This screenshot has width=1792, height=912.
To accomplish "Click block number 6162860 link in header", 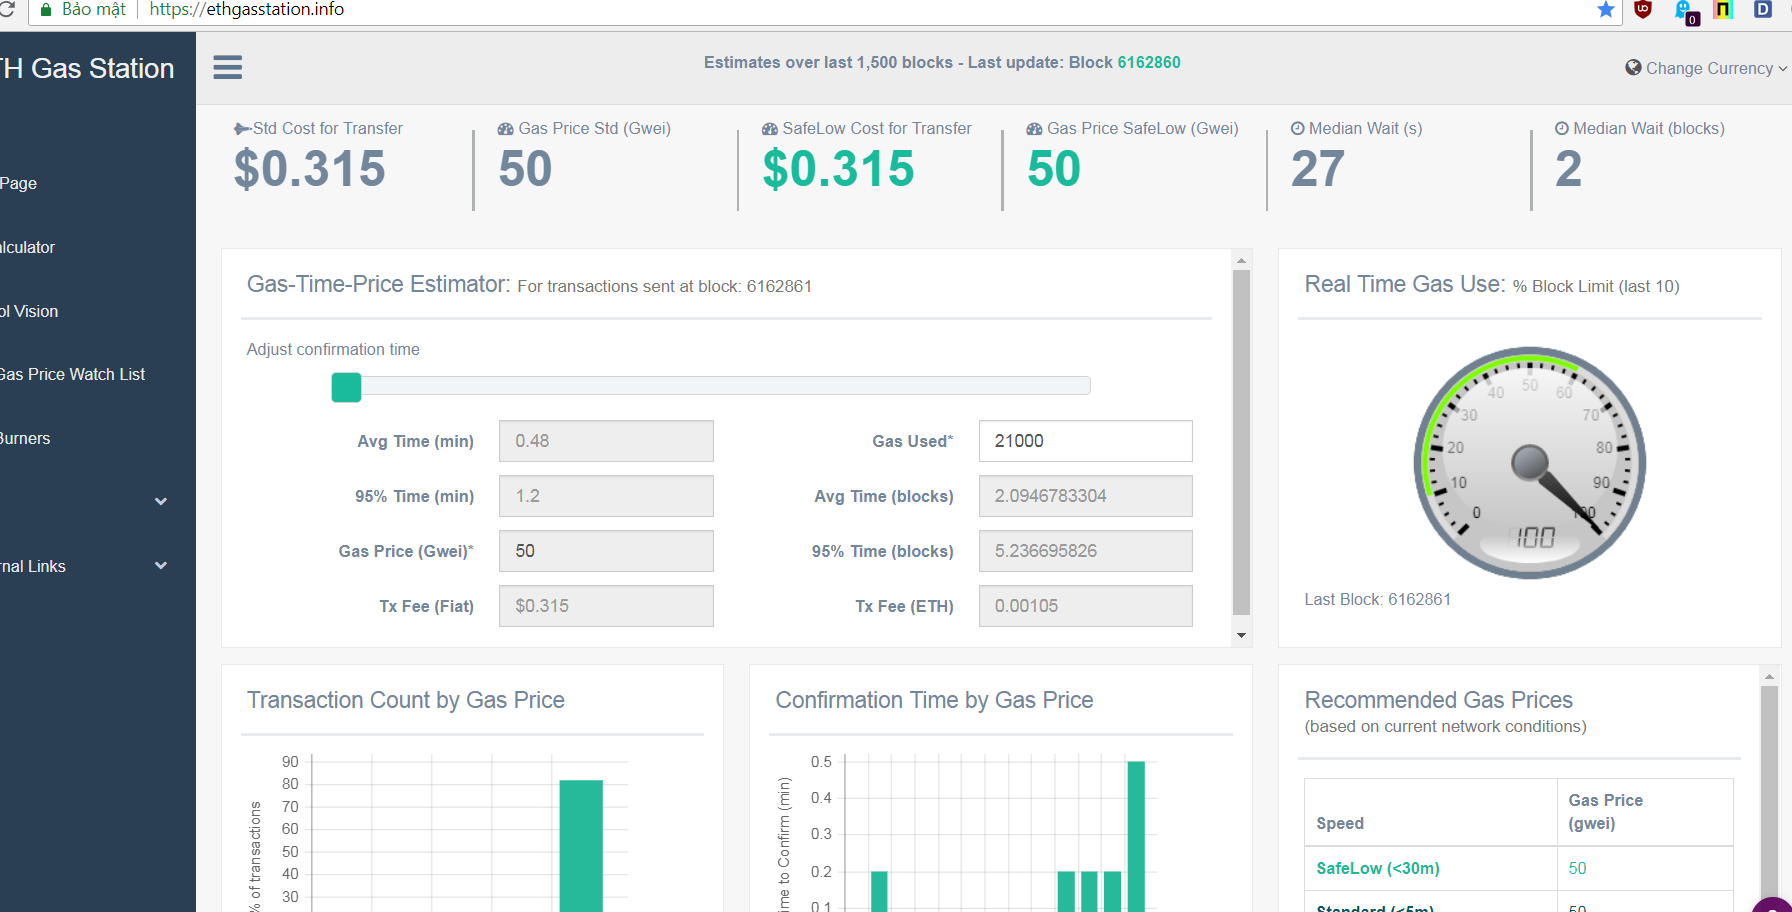I will click(1149, 62).
